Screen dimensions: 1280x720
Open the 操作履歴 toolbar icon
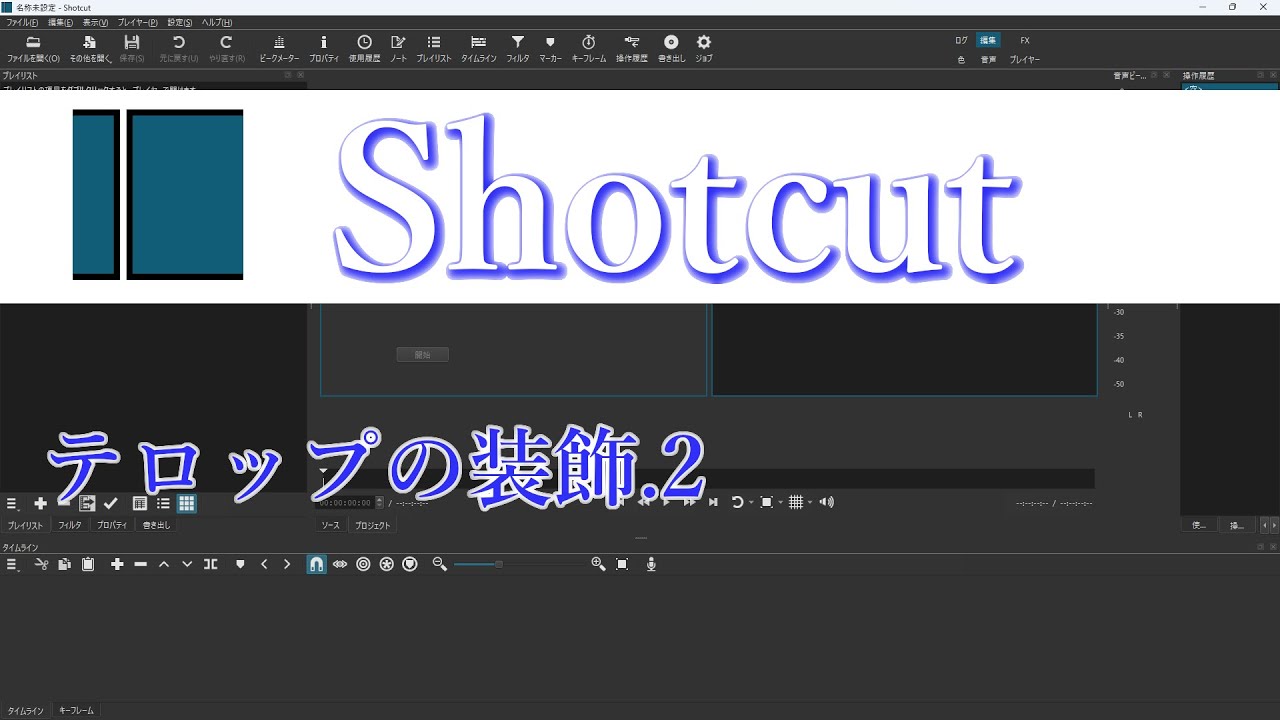coord(631,48)
